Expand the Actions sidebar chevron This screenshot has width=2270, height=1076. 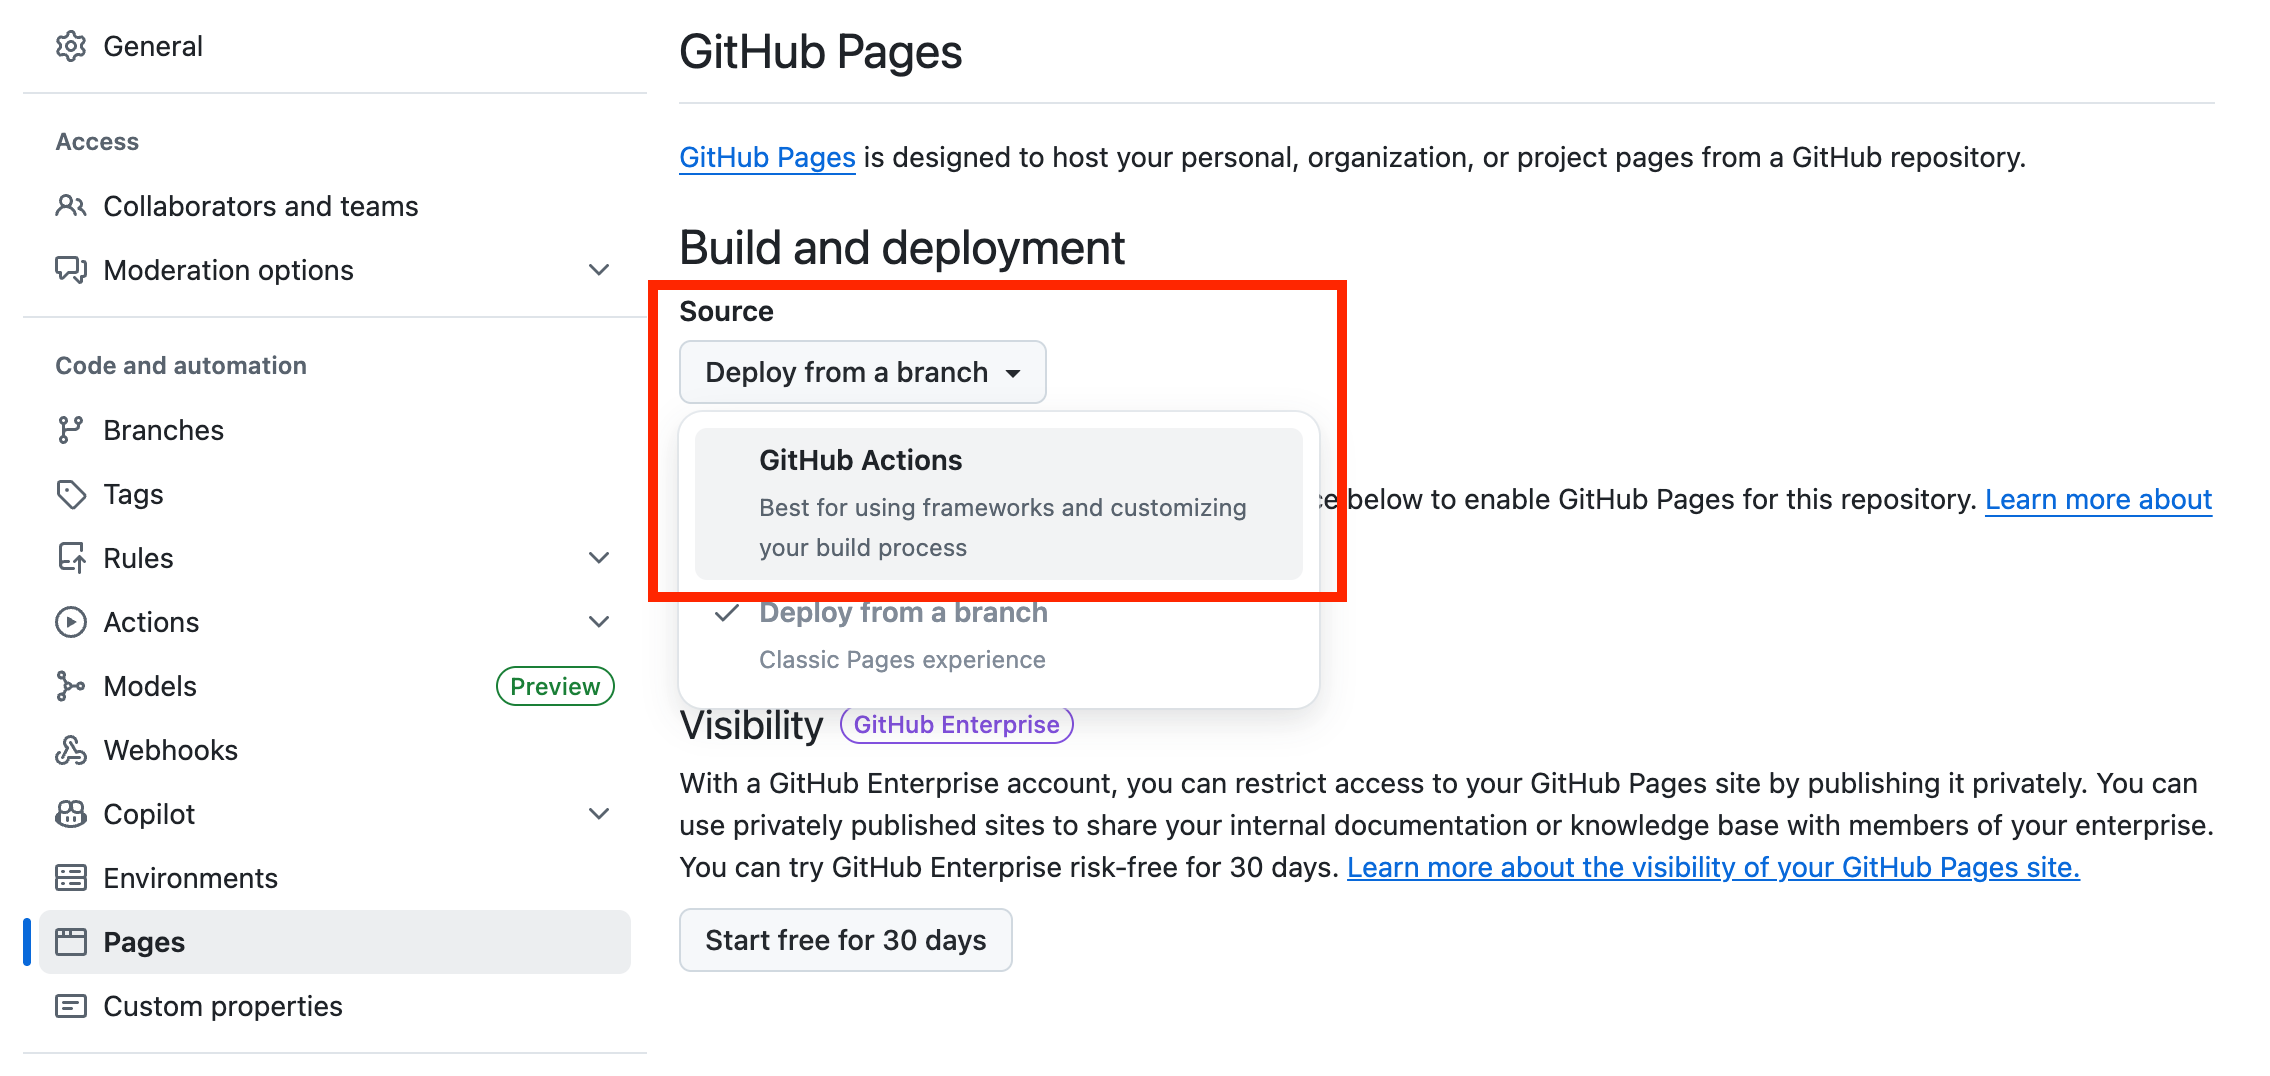pos(599,622)
